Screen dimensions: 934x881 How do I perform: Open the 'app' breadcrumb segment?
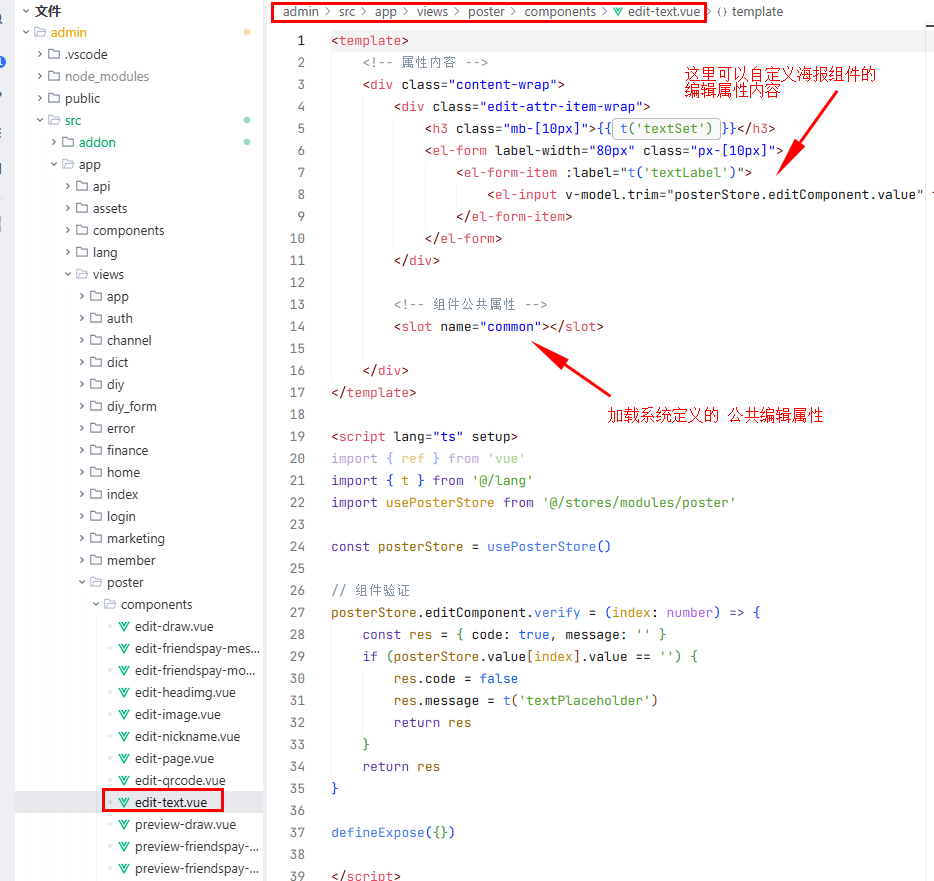(386, 13)
